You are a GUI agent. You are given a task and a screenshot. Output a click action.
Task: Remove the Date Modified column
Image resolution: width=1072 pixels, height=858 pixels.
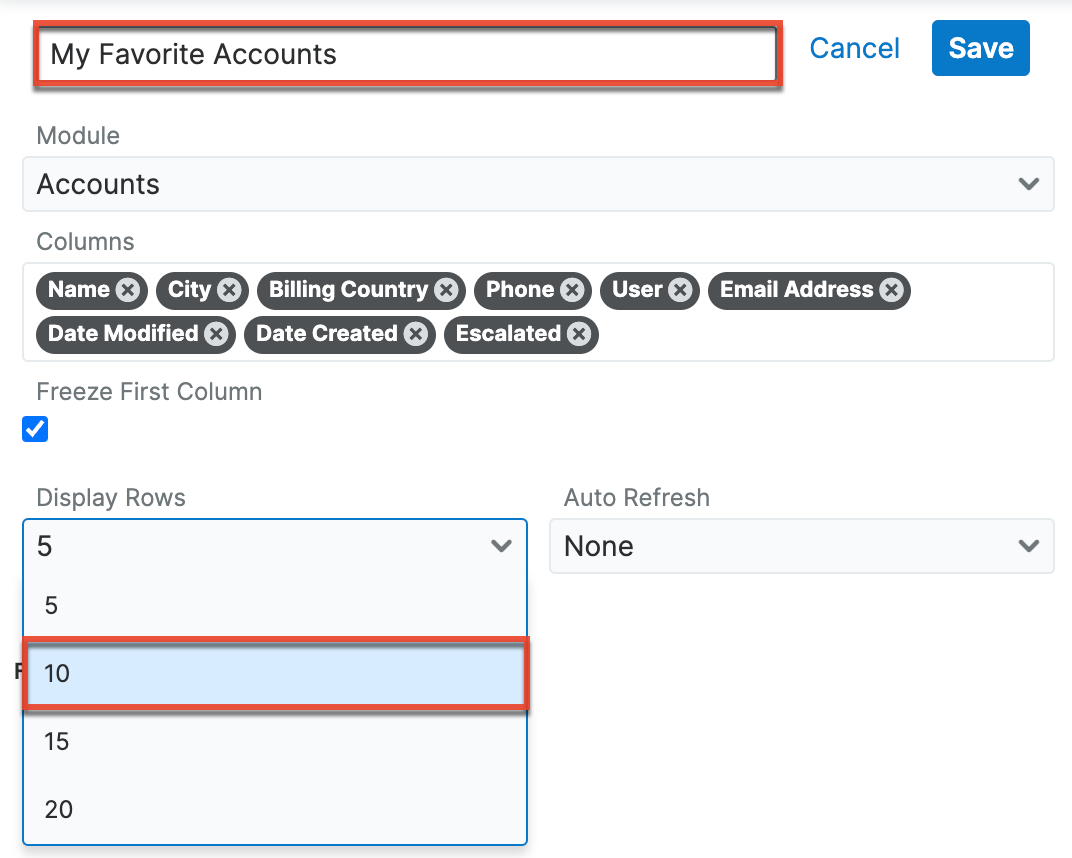pos(218,335)
